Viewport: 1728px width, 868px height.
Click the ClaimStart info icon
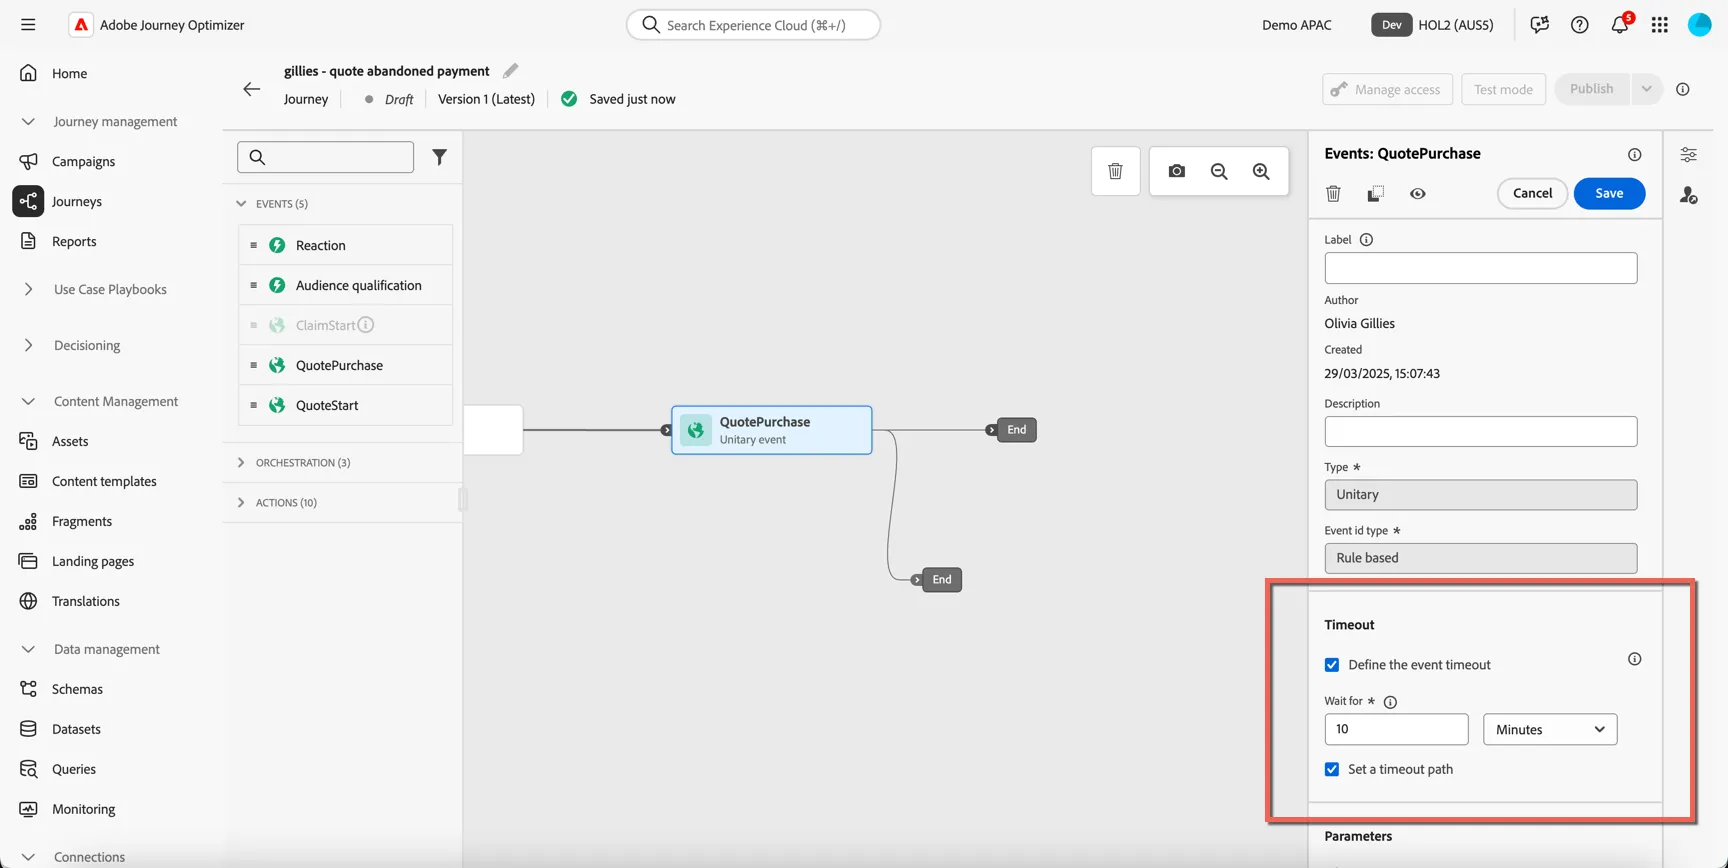click(x=366, y=325)
